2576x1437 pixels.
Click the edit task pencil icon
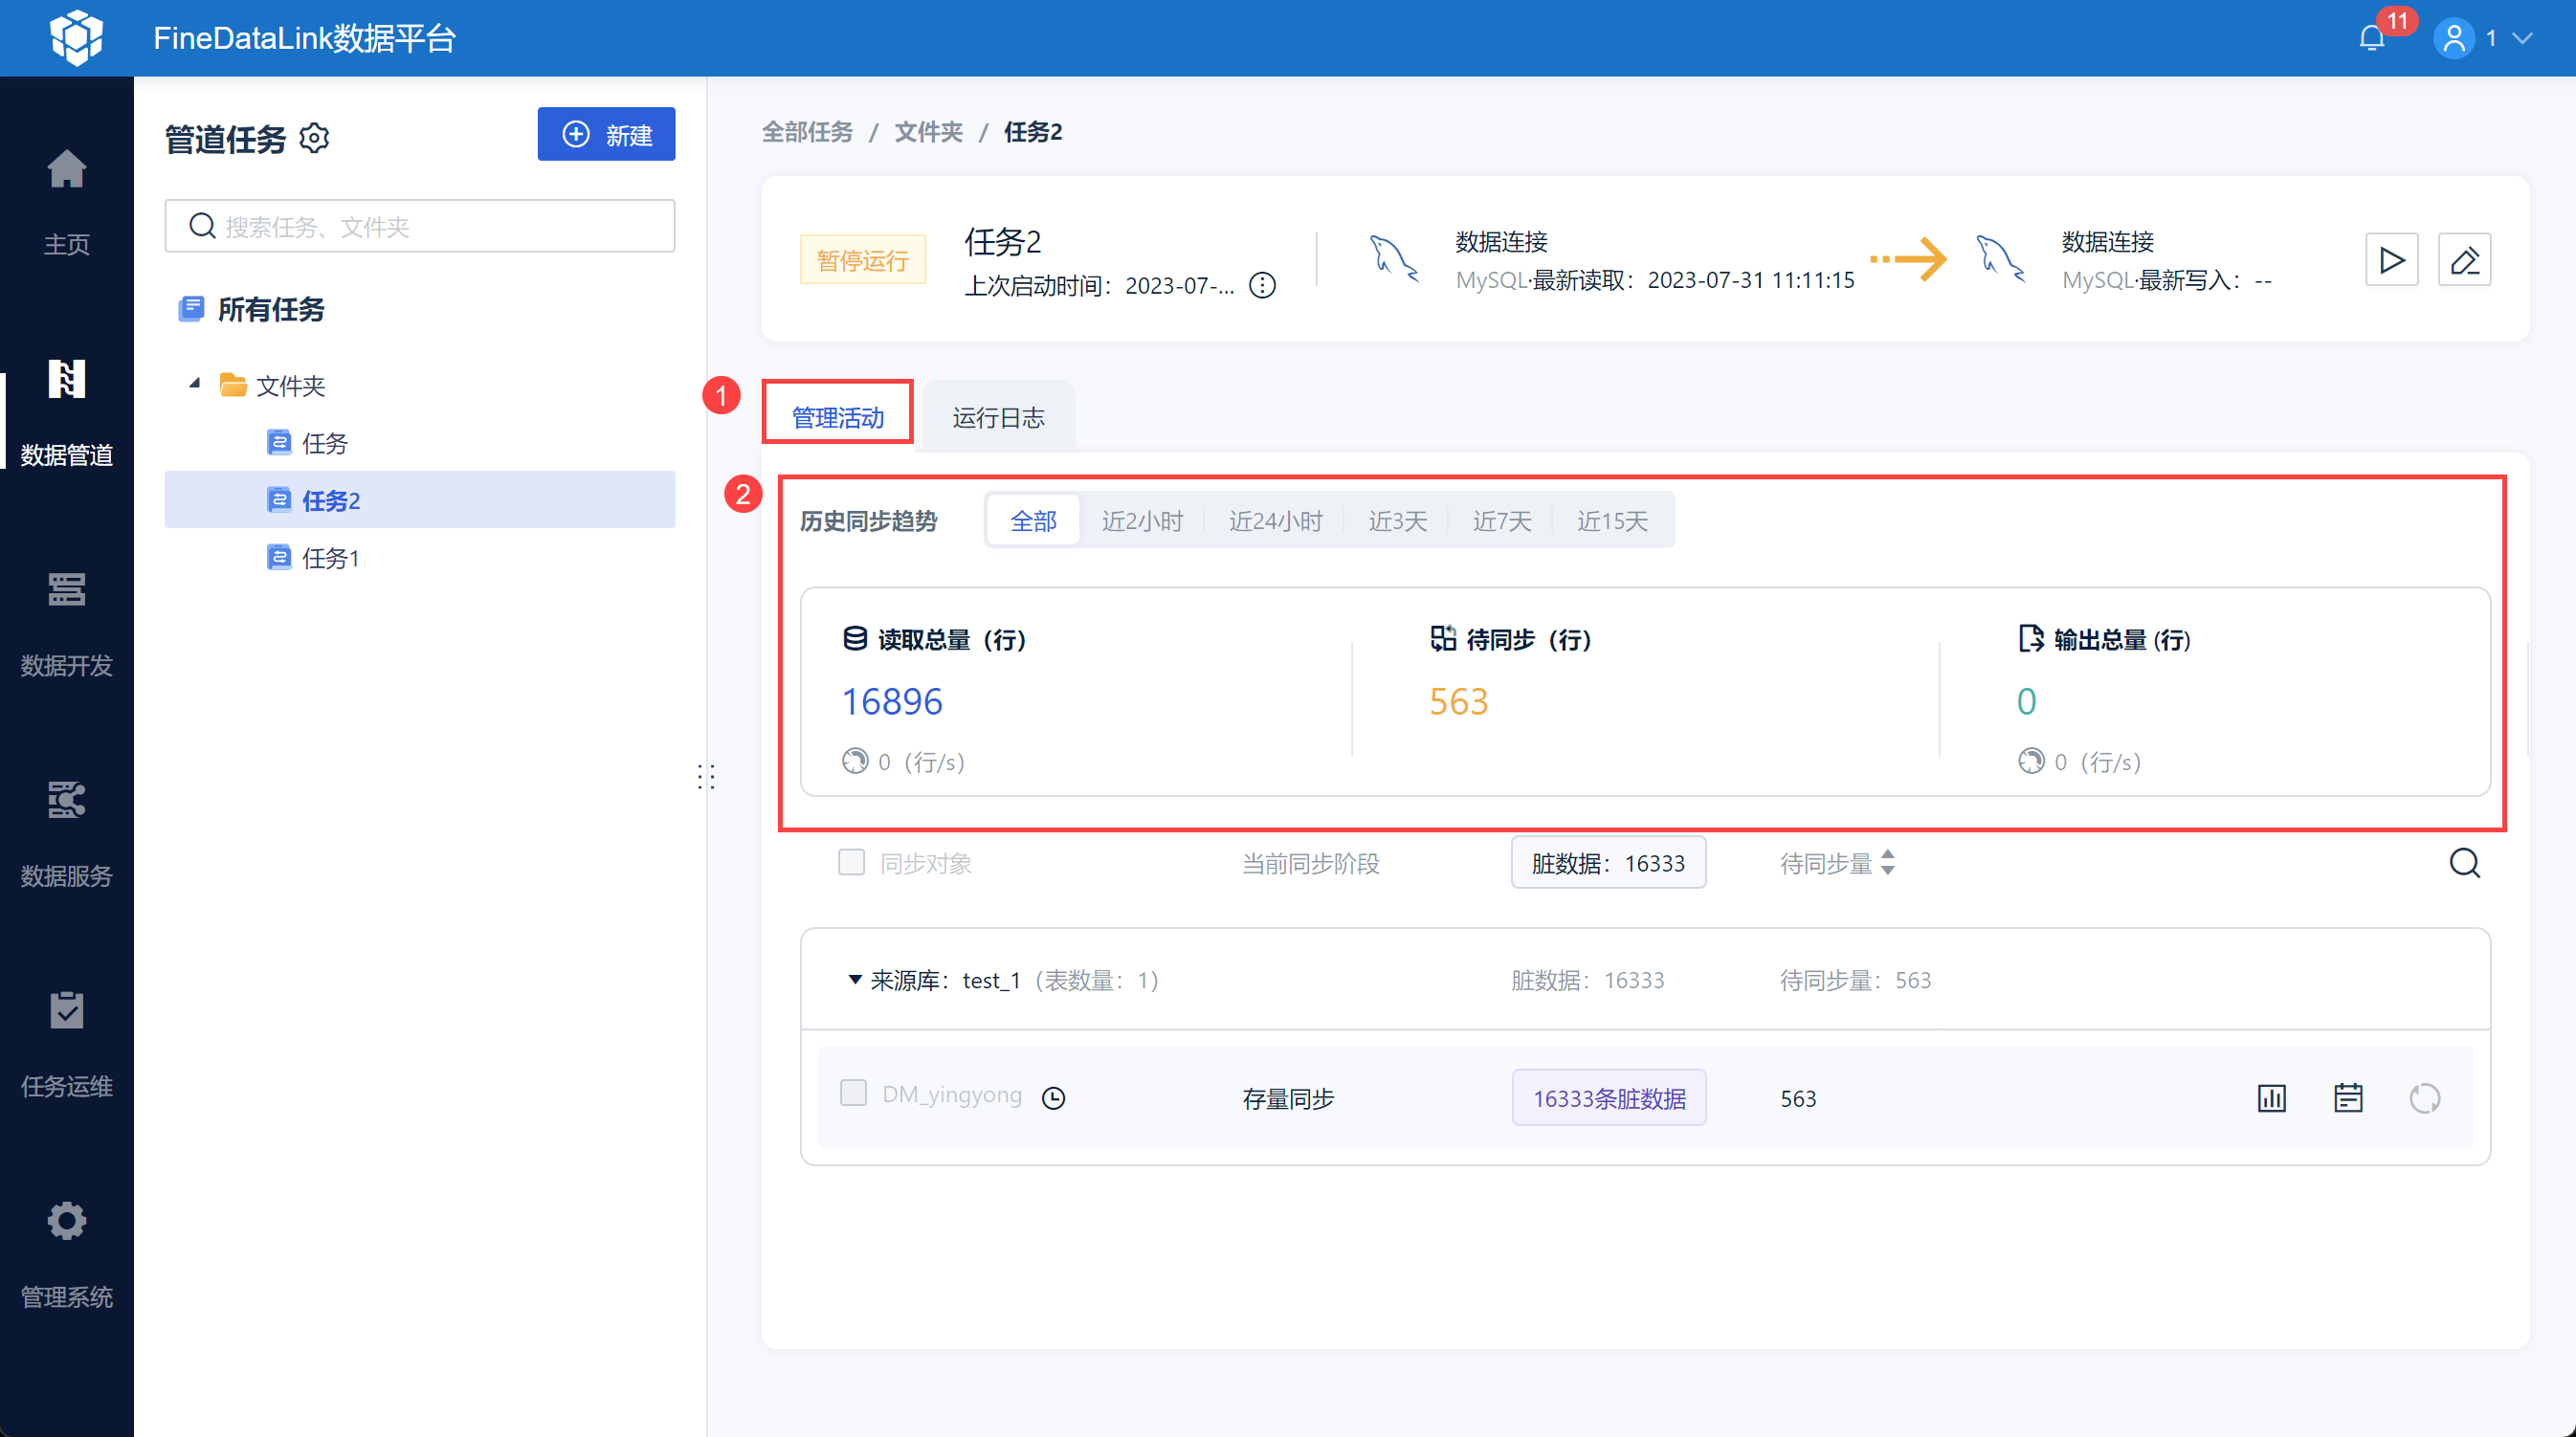click(x=2464, y=261)
